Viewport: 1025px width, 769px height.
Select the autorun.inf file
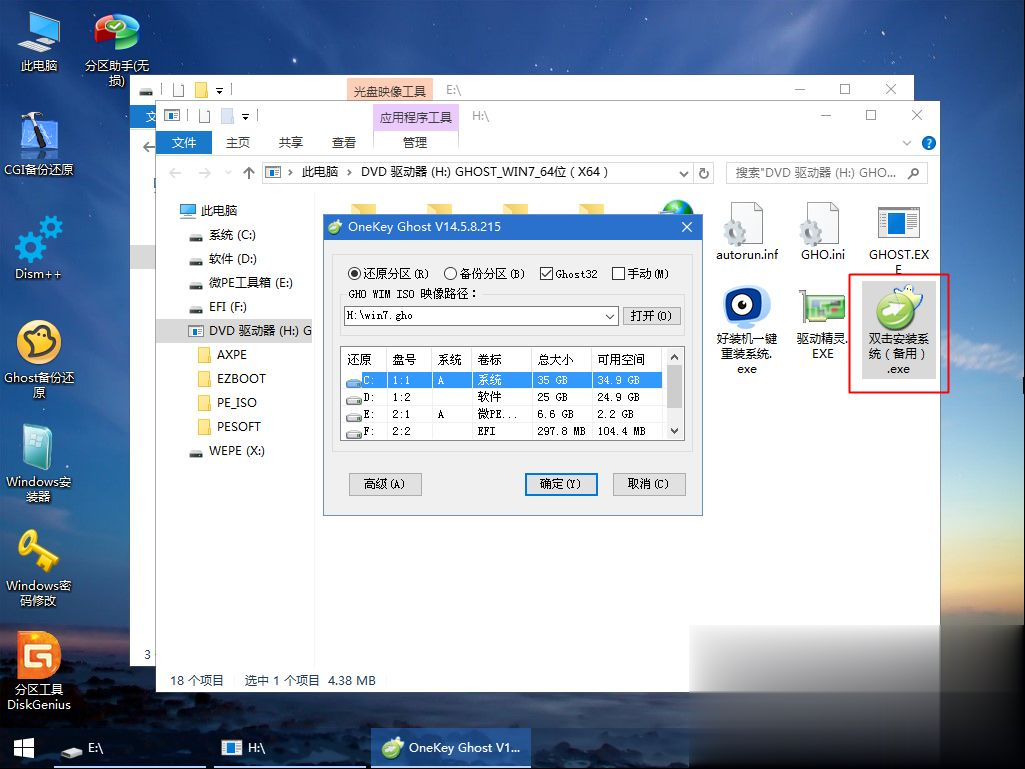tap(747, 231)
